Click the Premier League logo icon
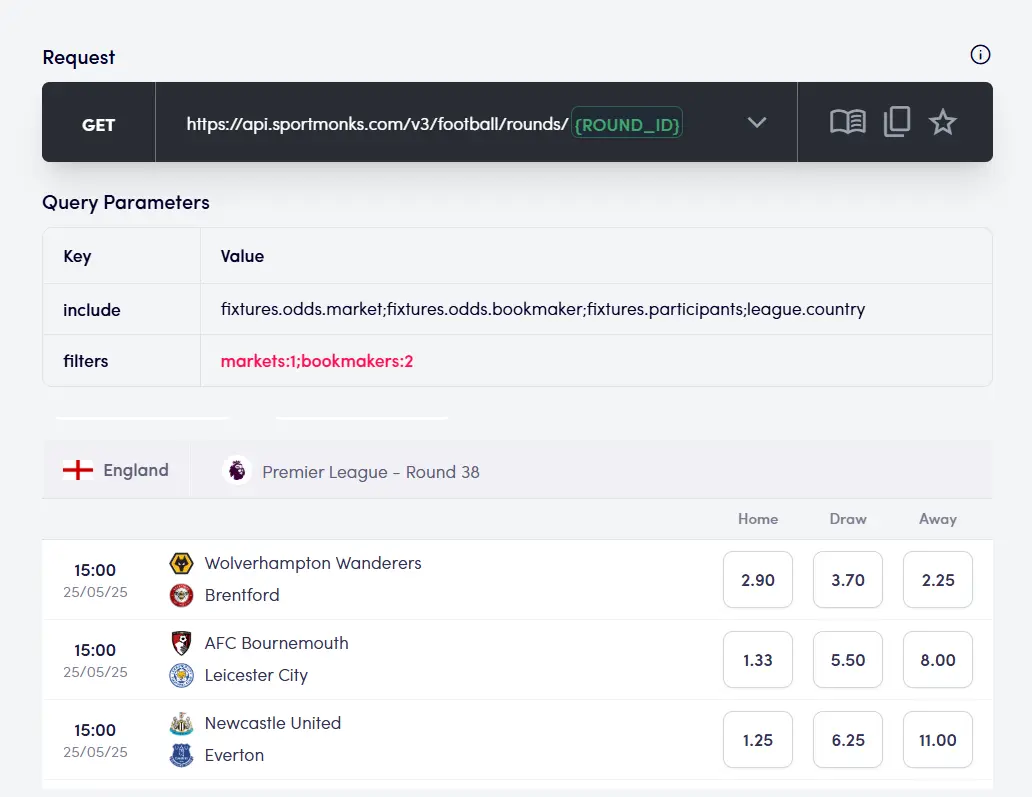Viewport: 1032px width, 797px height. click(x=237, y=471)
